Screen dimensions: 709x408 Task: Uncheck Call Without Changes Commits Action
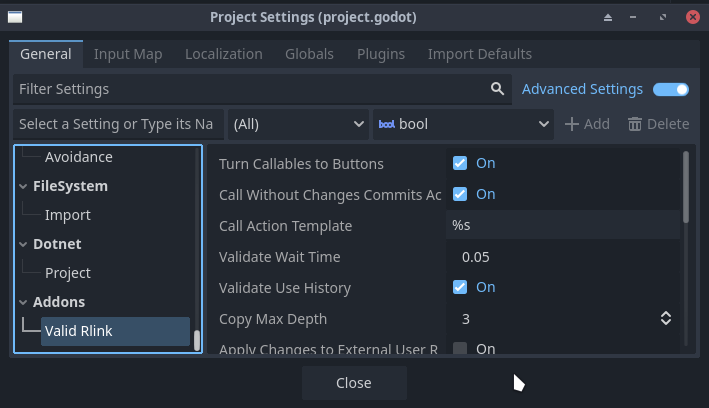tap(460, 194)
